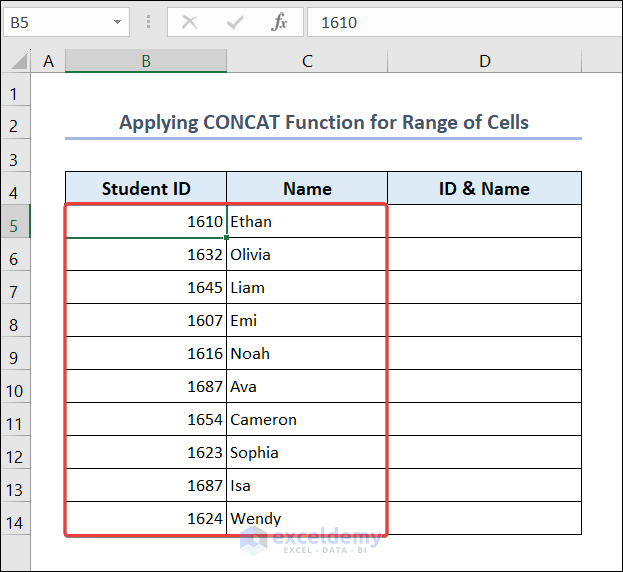Click inside the Name Box showing B5
This screenshot has width=623, height=572.
pyautogui.click(x=55, y=22)
